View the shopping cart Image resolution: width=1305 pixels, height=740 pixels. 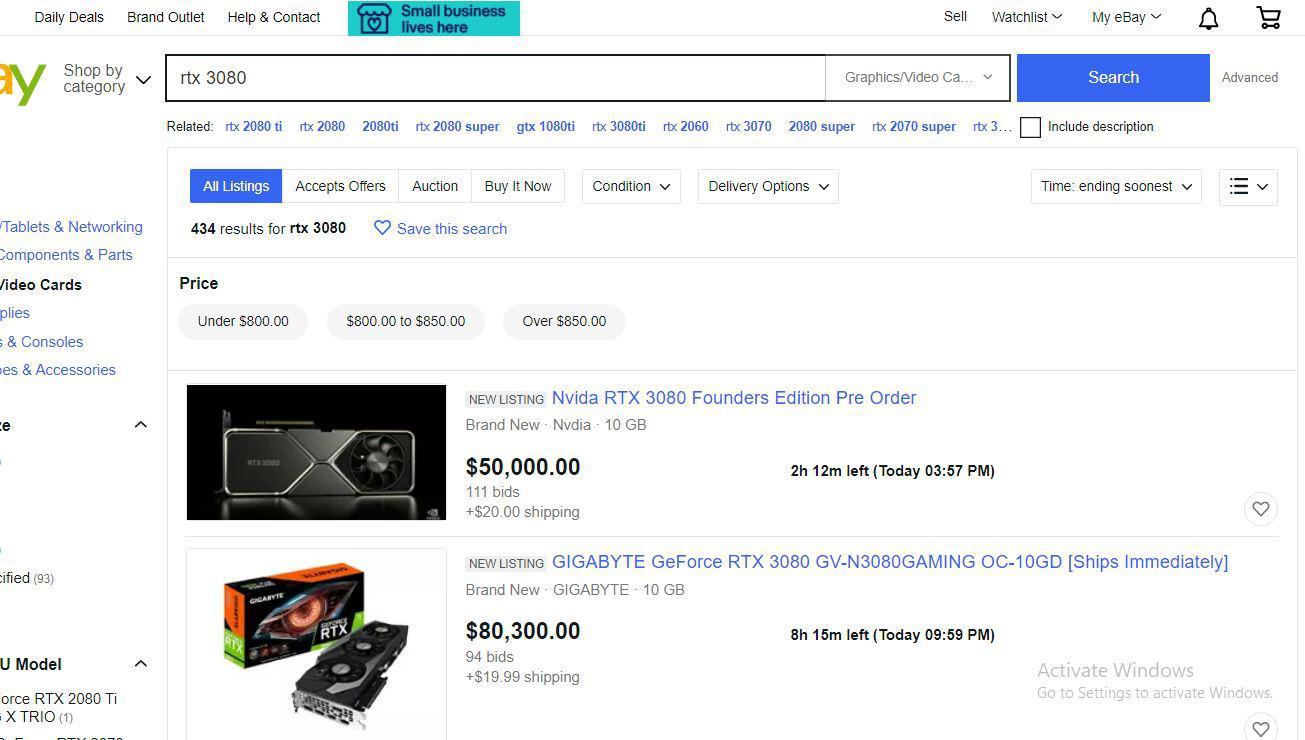point(1267,17)
